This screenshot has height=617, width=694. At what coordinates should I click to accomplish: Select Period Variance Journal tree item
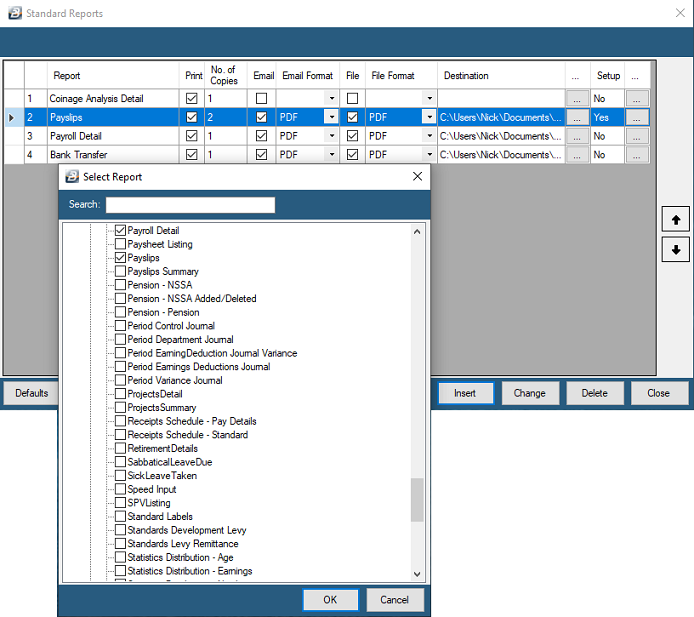(175, 380)
